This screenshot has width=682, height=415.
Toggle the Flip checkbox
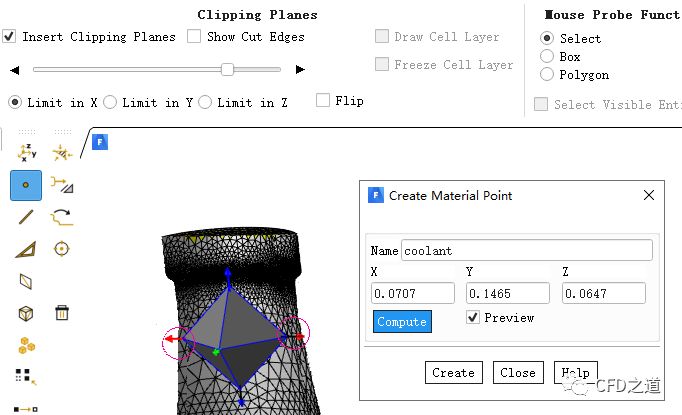[x=323, y=100]
